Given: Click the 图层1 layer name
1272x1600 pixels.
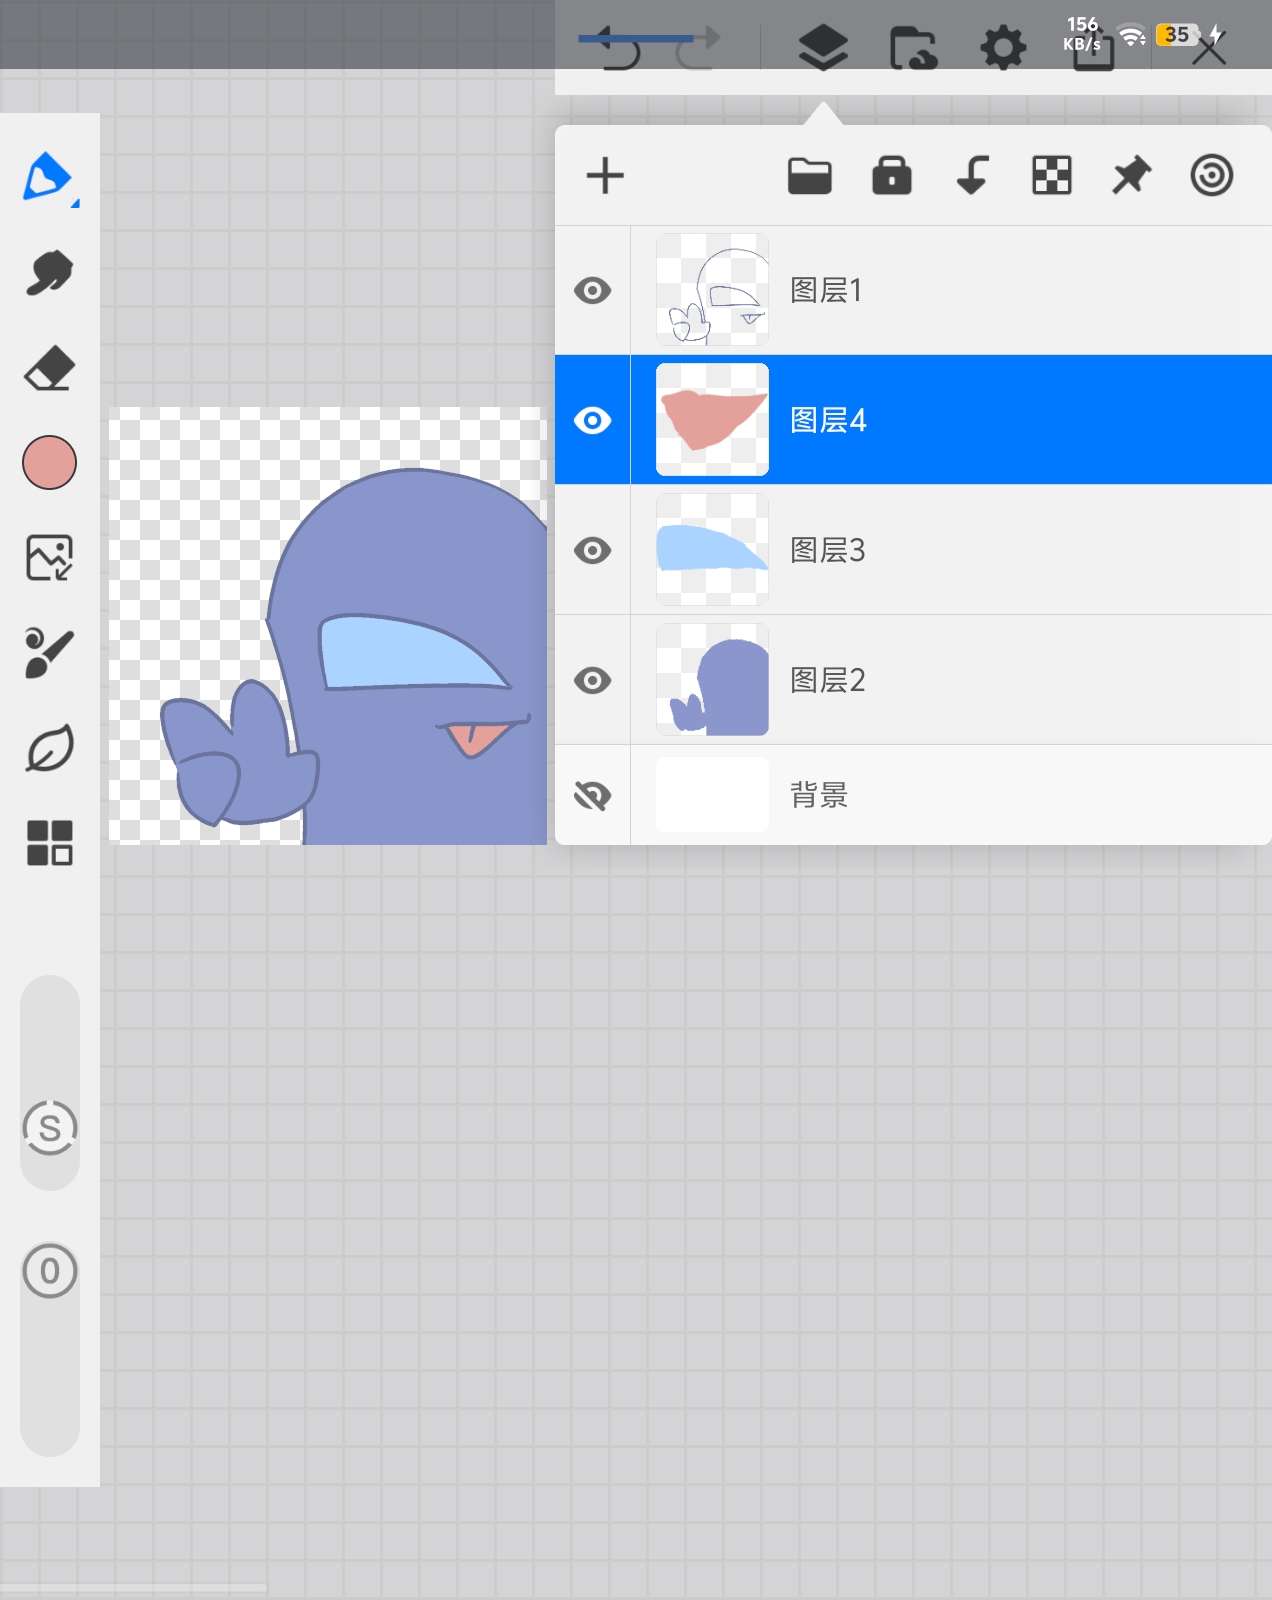Looking at the screenshot, I should click(x=826, y=290).
